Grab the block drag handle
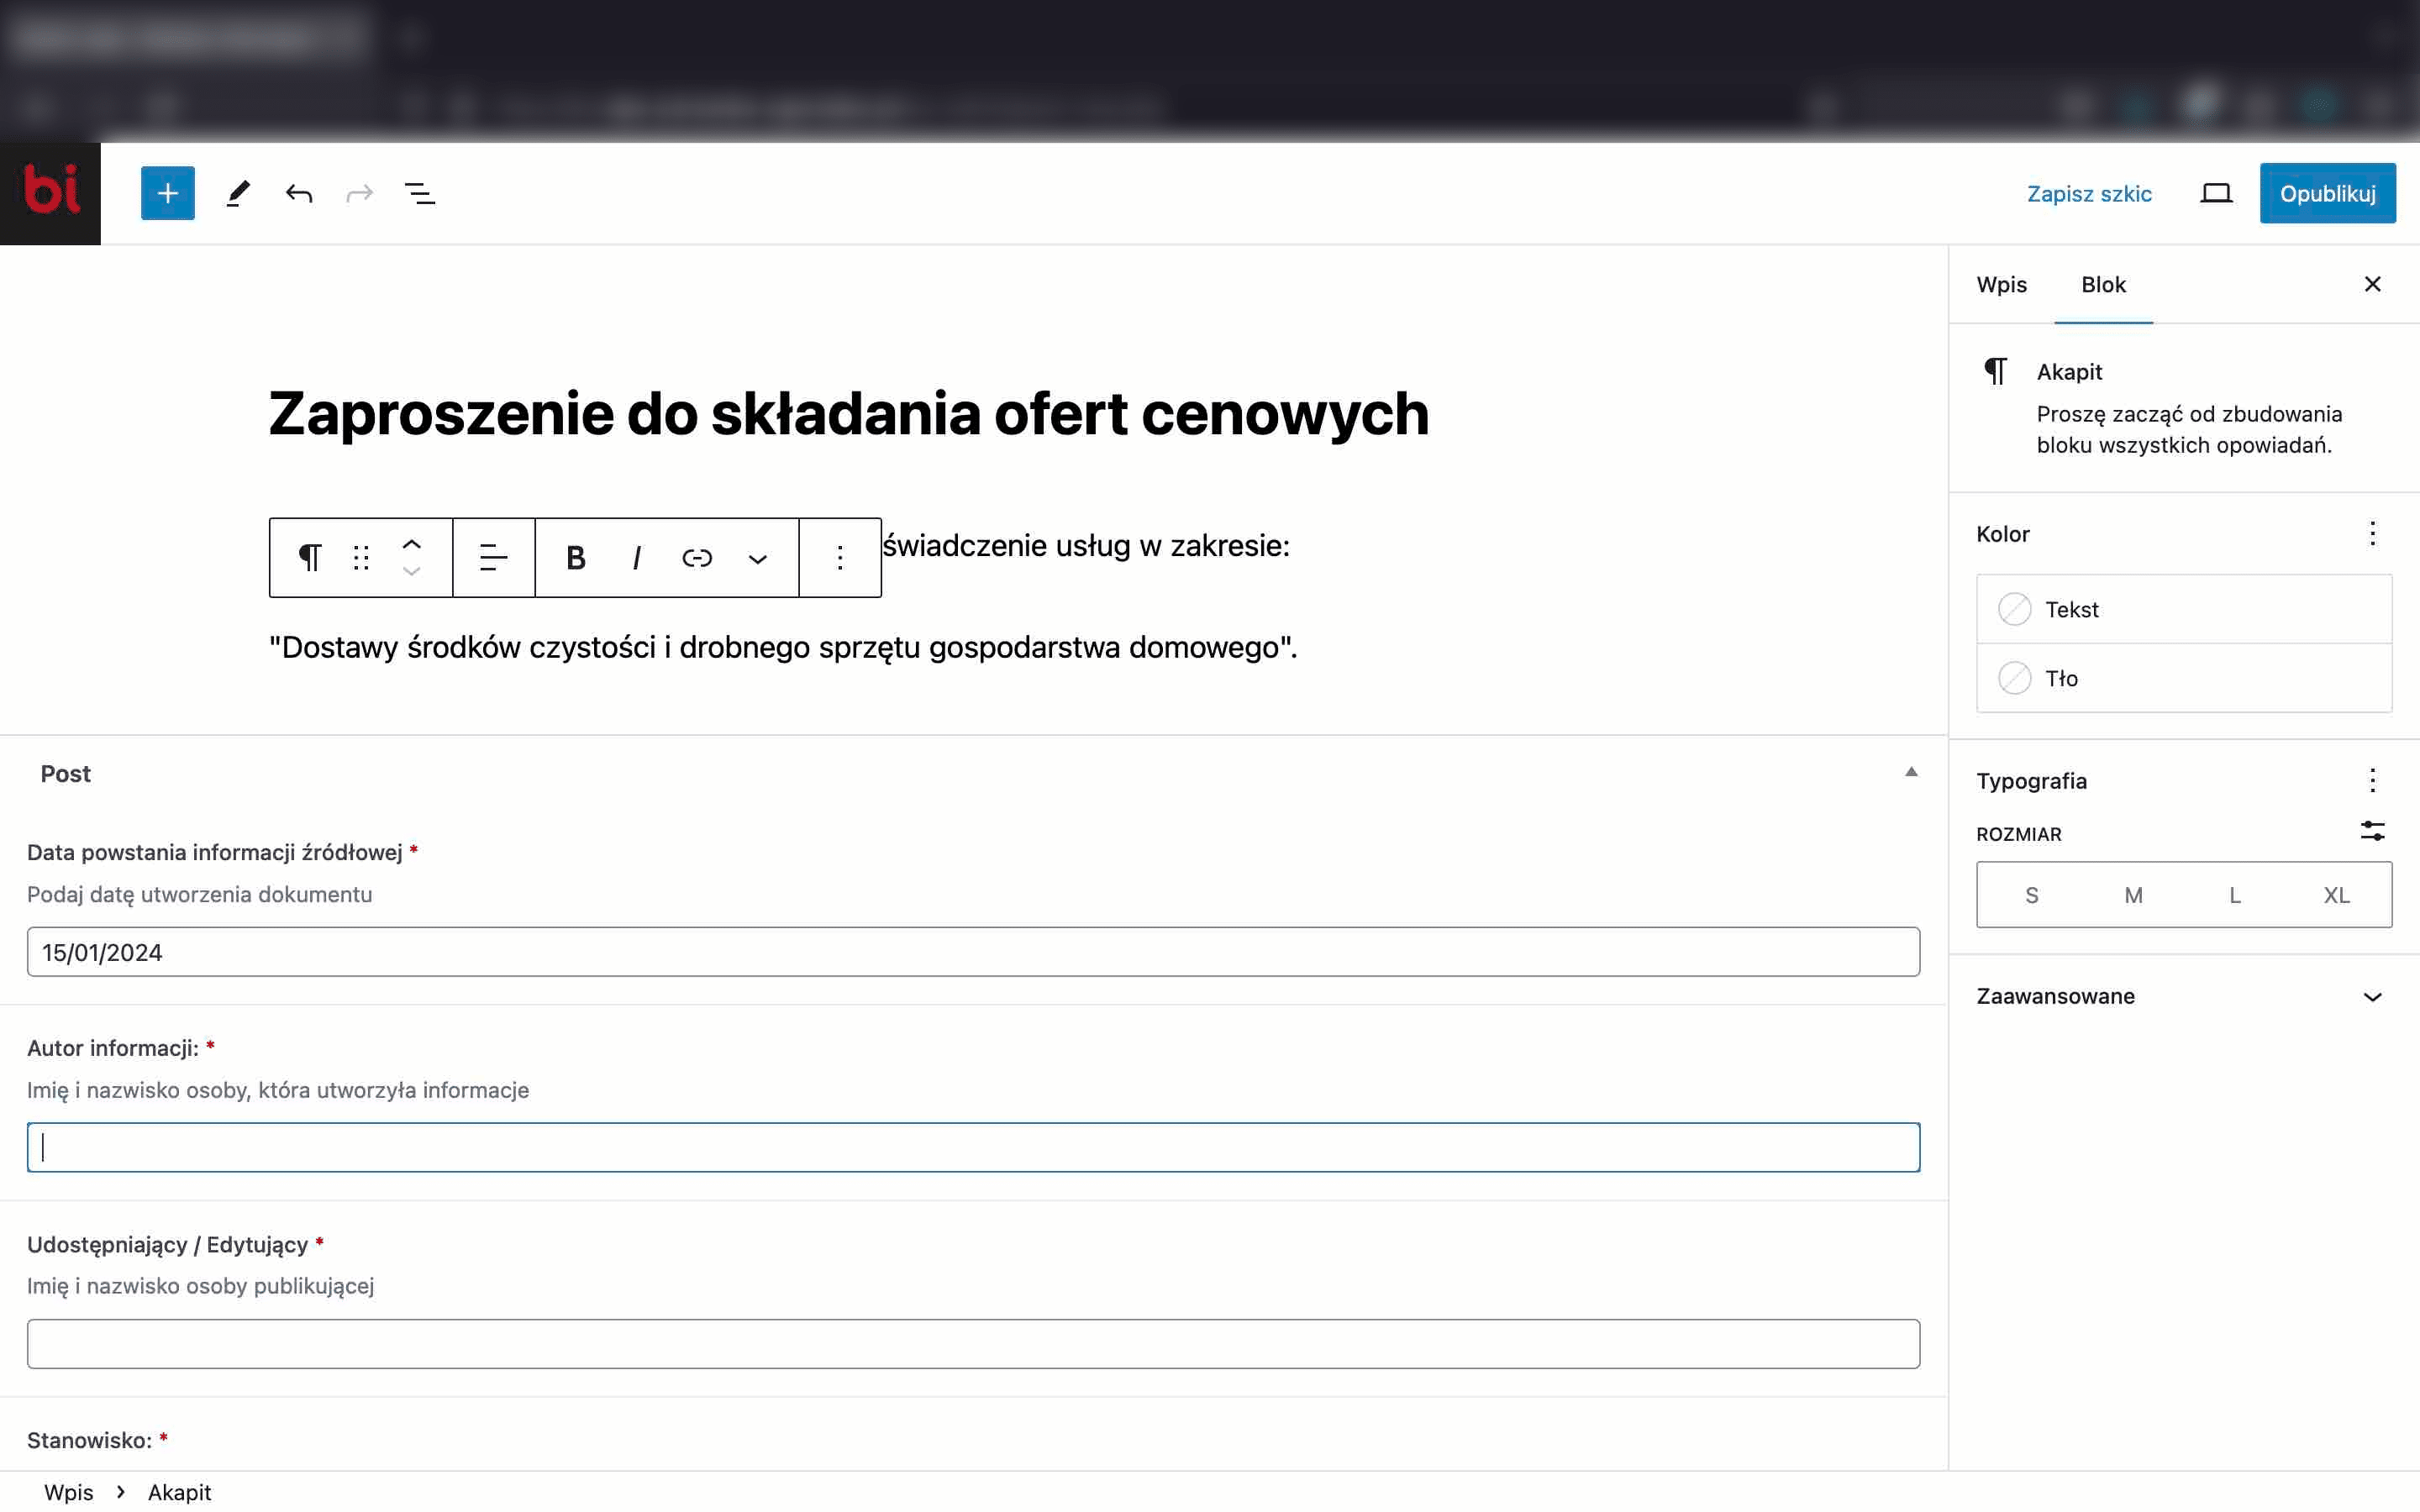Screen dimensions: 2420x1512 coord(361,557)
